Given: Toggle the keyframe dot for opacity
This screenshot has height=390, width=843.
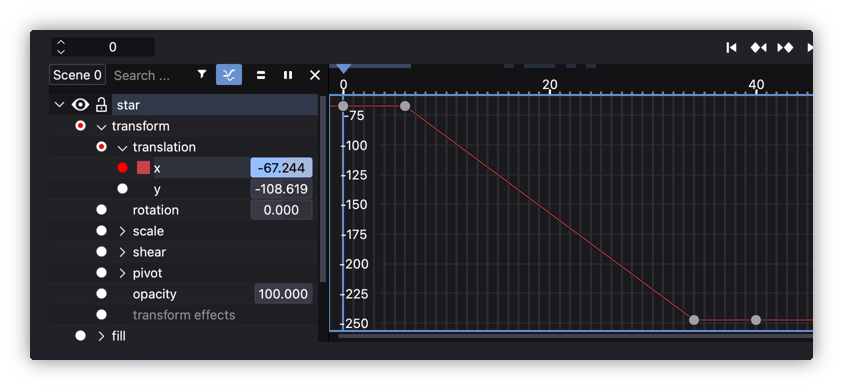Looking at the screenshot, I should pyautogui.click(x=102, y=294).
